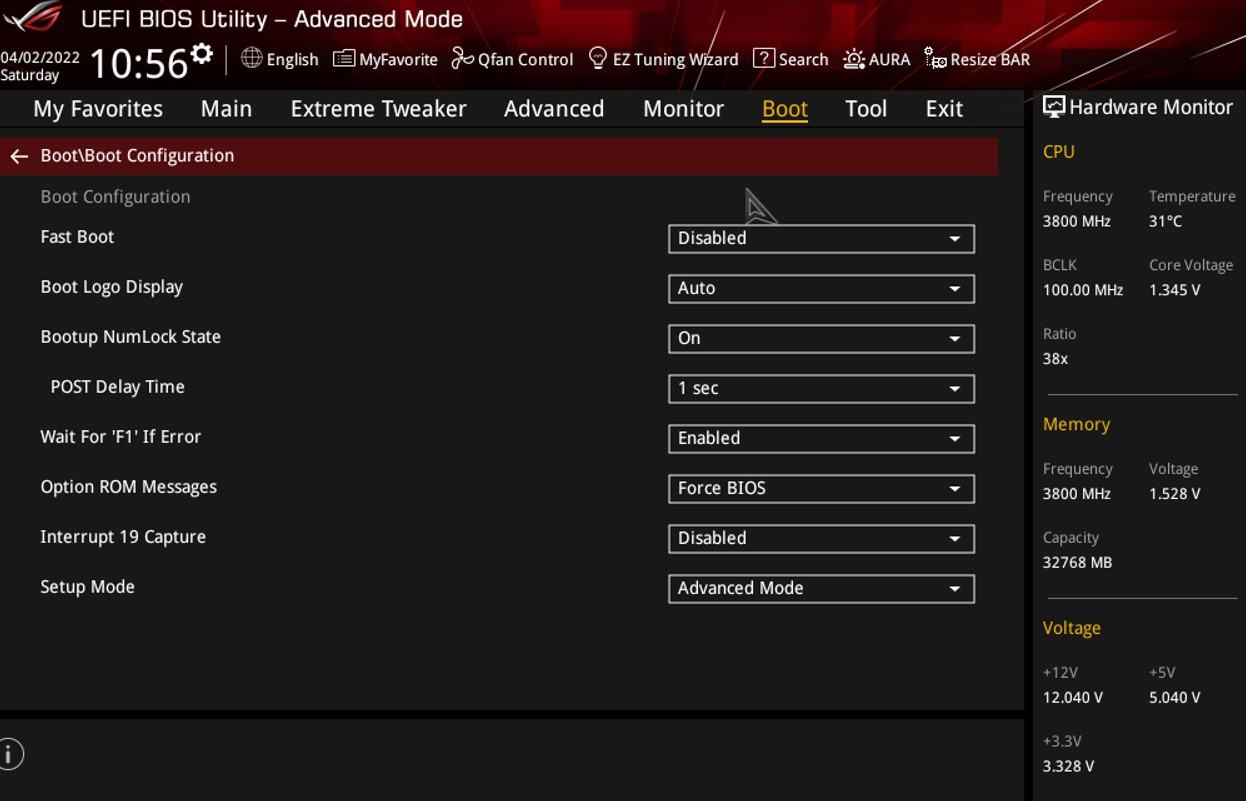Viewport: 1246px width, 801px height.
Task: Click the back arrow to Boot menu
Action: tap(18, 156)
